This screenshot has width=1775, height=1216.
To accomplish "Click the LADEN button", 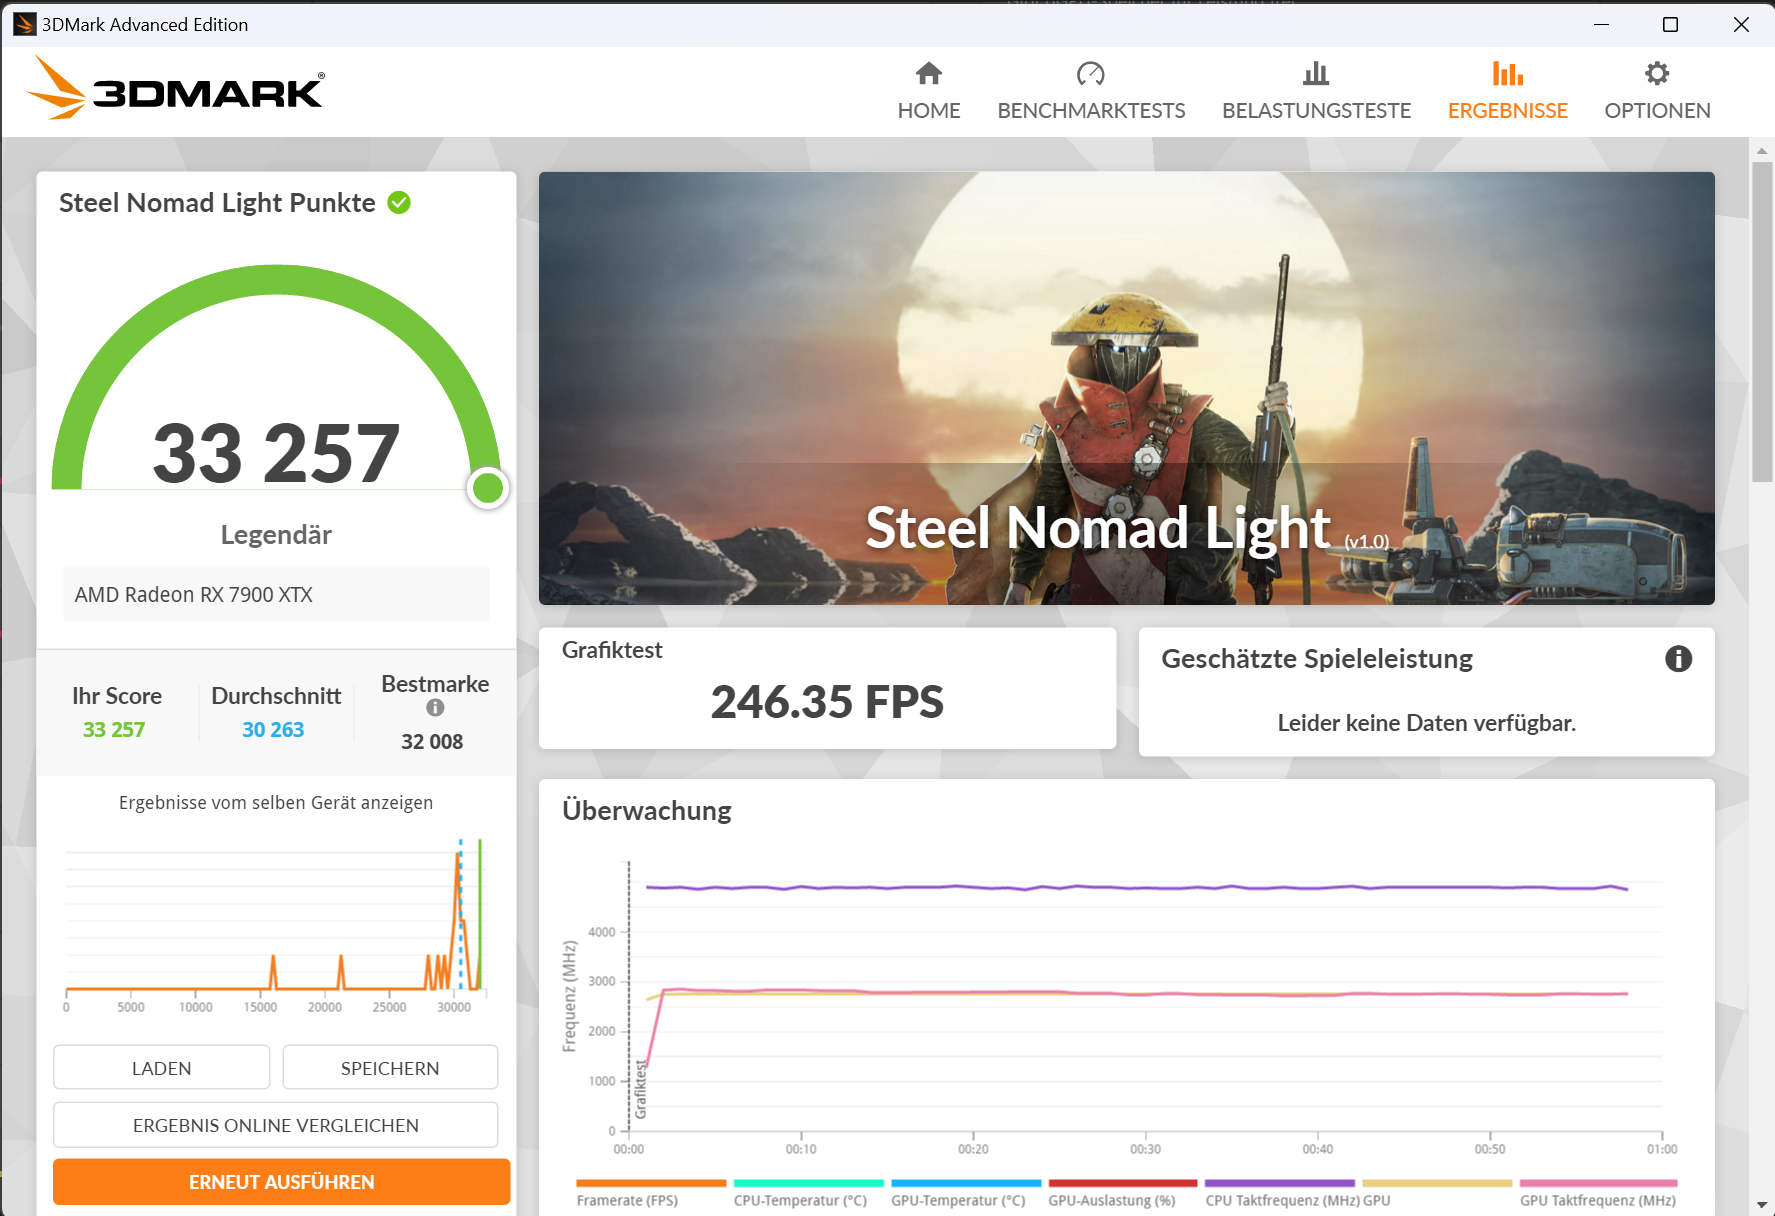I will click(162, 1068).
